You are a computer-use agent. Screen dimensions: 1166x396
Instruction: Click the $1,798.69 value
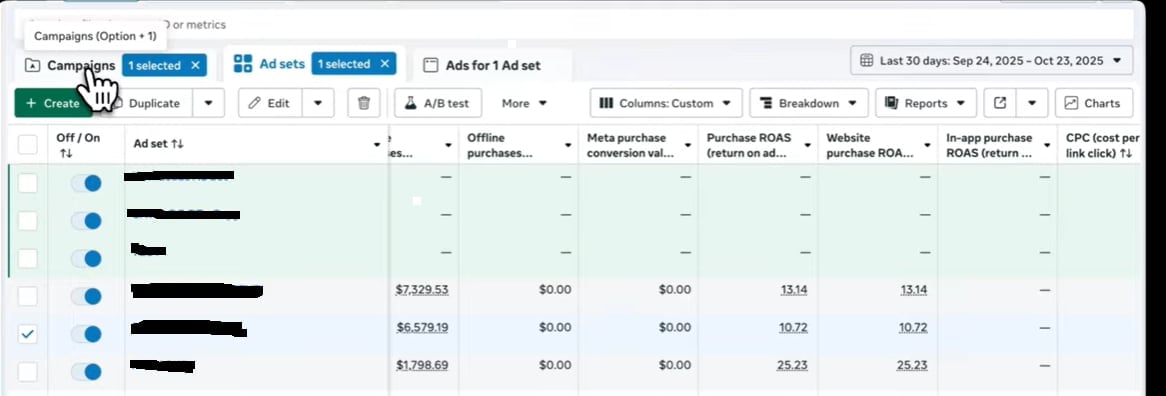tap(422, 365)
